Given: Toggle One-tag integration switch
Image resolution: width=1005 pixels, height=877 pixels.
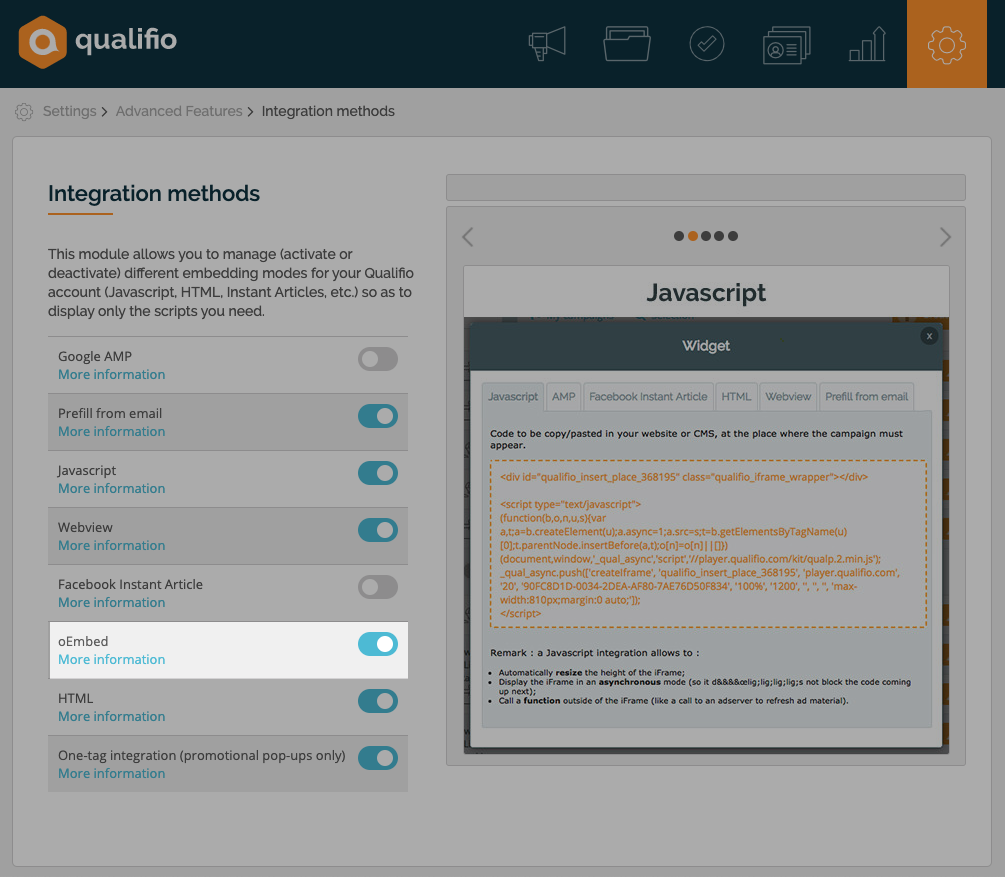Looking at the screenshot, I should [378, 758].
